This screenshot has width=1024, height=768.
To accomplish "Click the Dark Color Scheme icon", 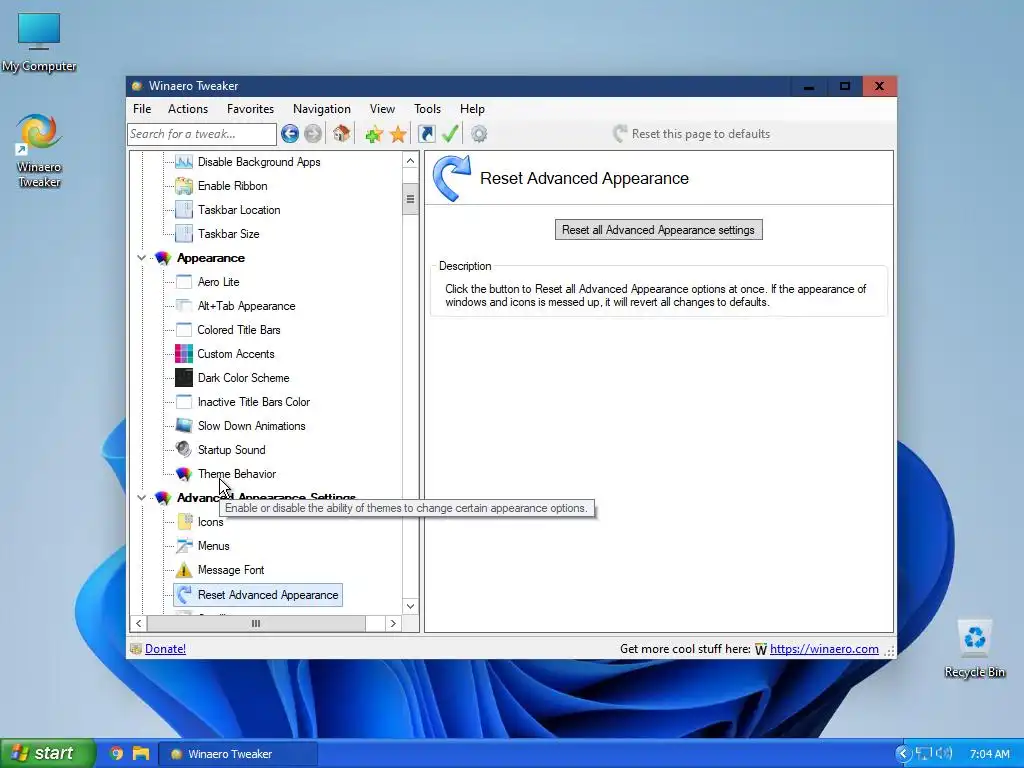I will pyautogui.click(x=184, y=378).
